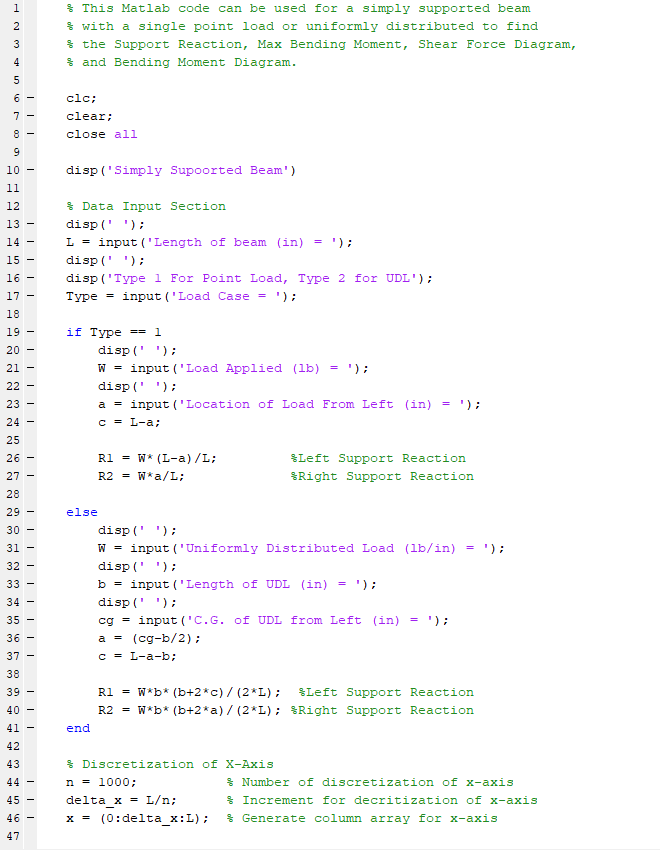This screenshot has width=660, height=850.
Task: Click the 'x = (0:delta_x:L);' assignment
Action: 138,818
